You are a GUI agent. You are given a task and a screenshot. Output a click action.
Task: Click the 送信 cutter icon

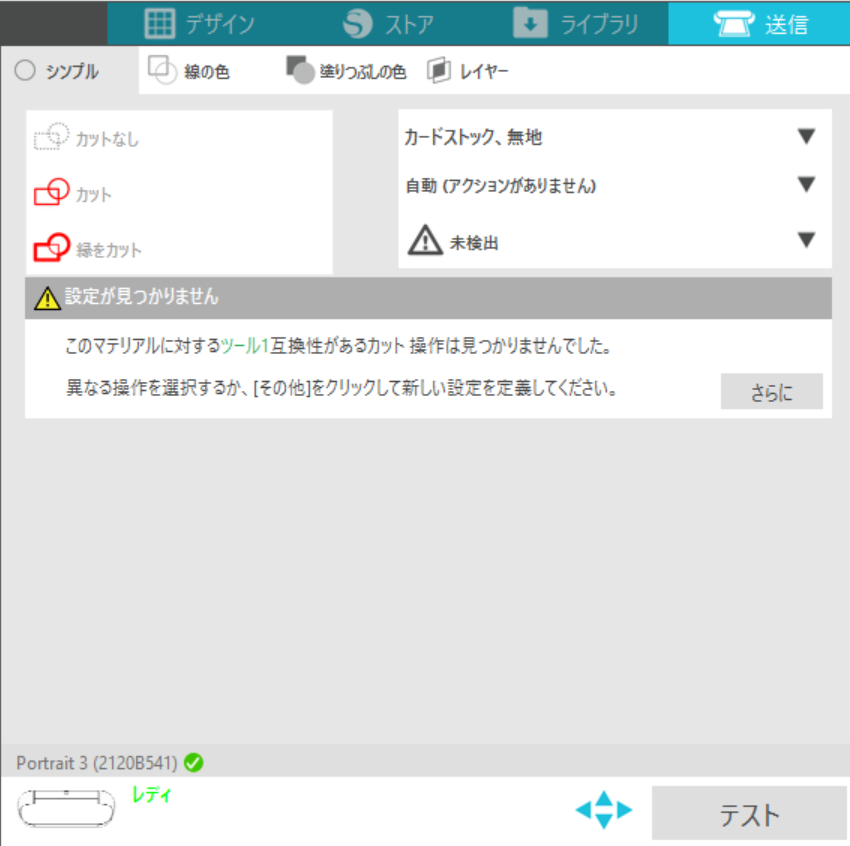[x=734, y=23]
